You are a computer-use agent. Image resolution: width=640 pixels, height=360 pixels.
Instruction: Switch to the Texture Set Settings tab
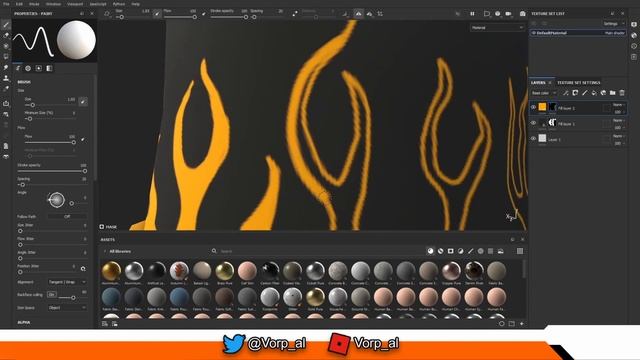pyautogui.click(x=578, y=82)
